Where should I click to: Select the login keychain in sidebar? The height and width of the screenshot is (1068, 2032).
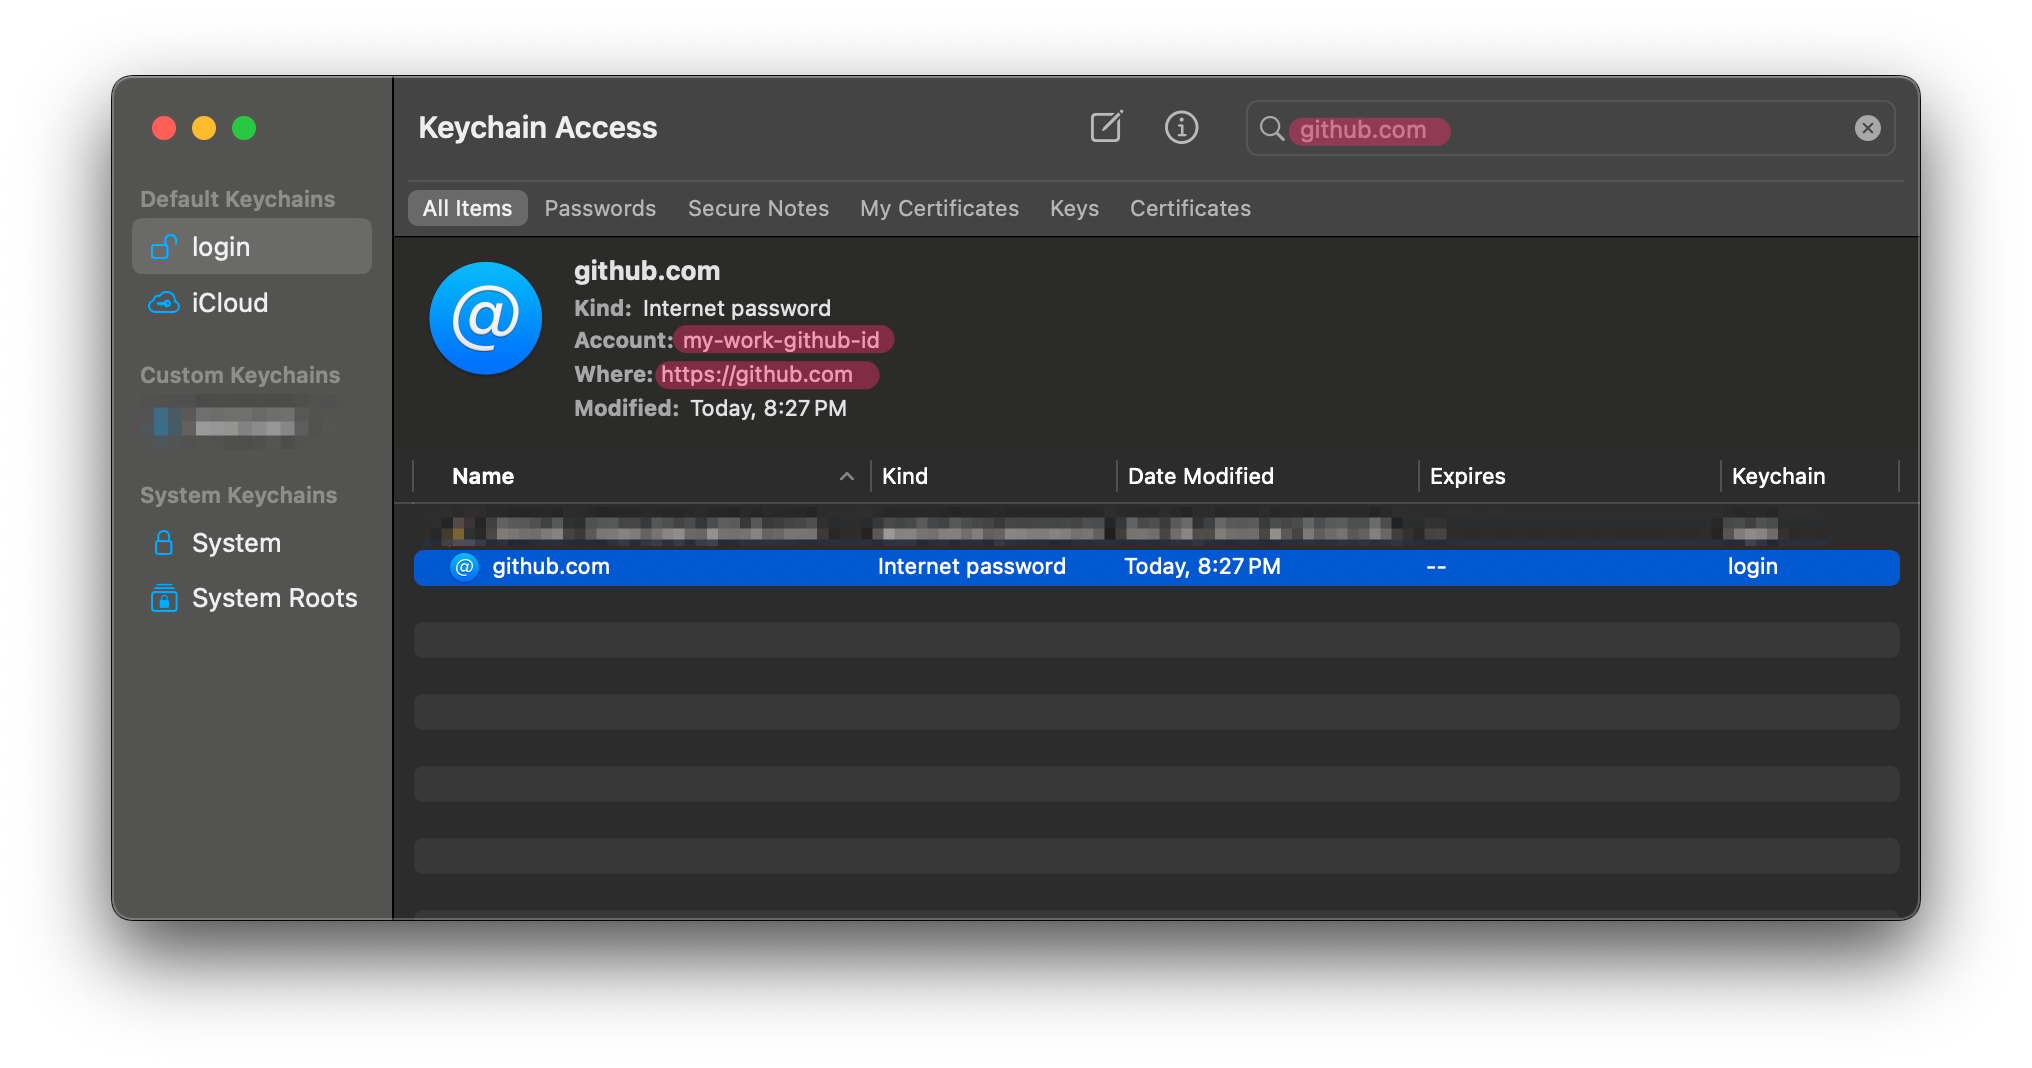click(252, 246)
